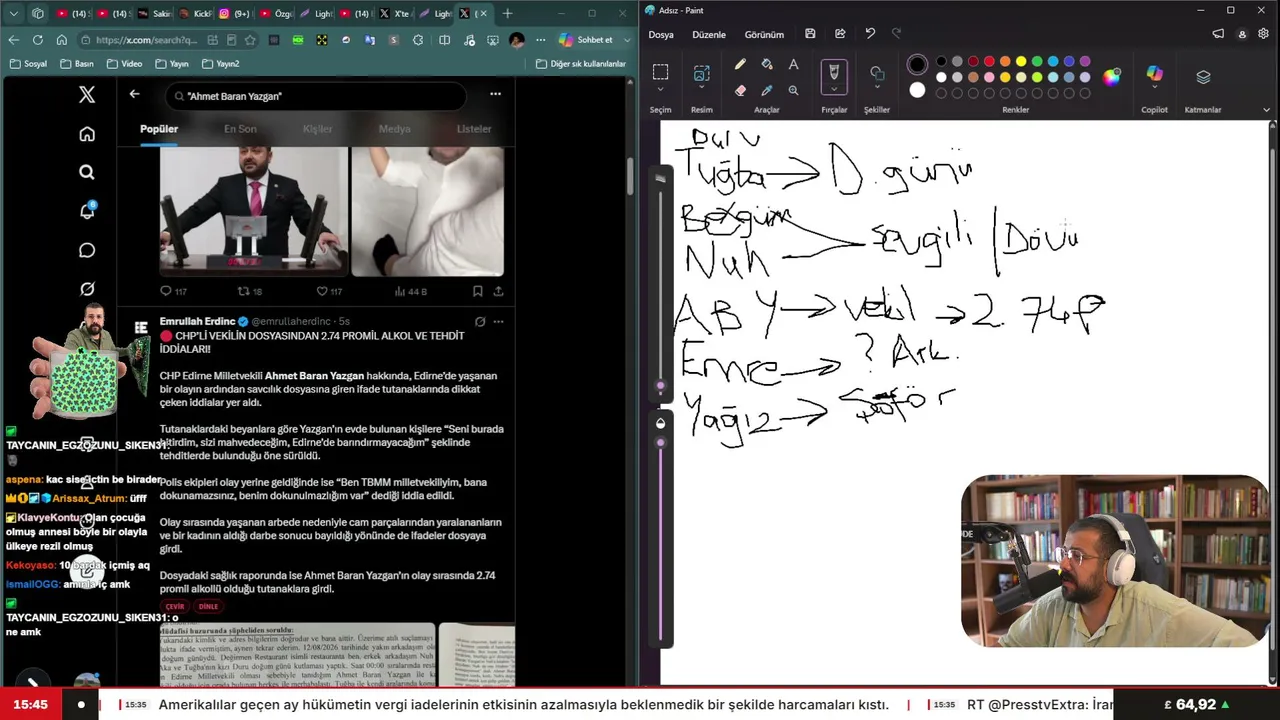Viewport: 1280px width, 720px height.
Task: Click the Sohbet et Copilot button
Action: 586,40
